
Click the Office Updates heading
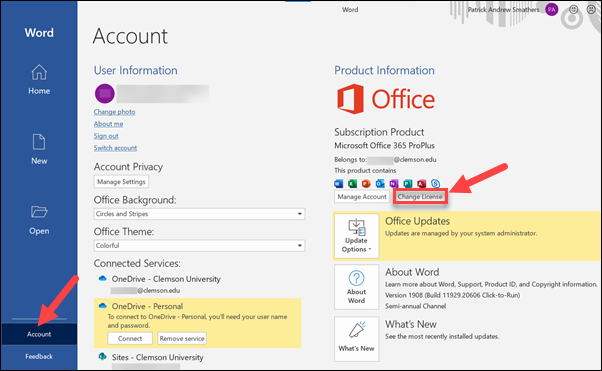(417, 221)
